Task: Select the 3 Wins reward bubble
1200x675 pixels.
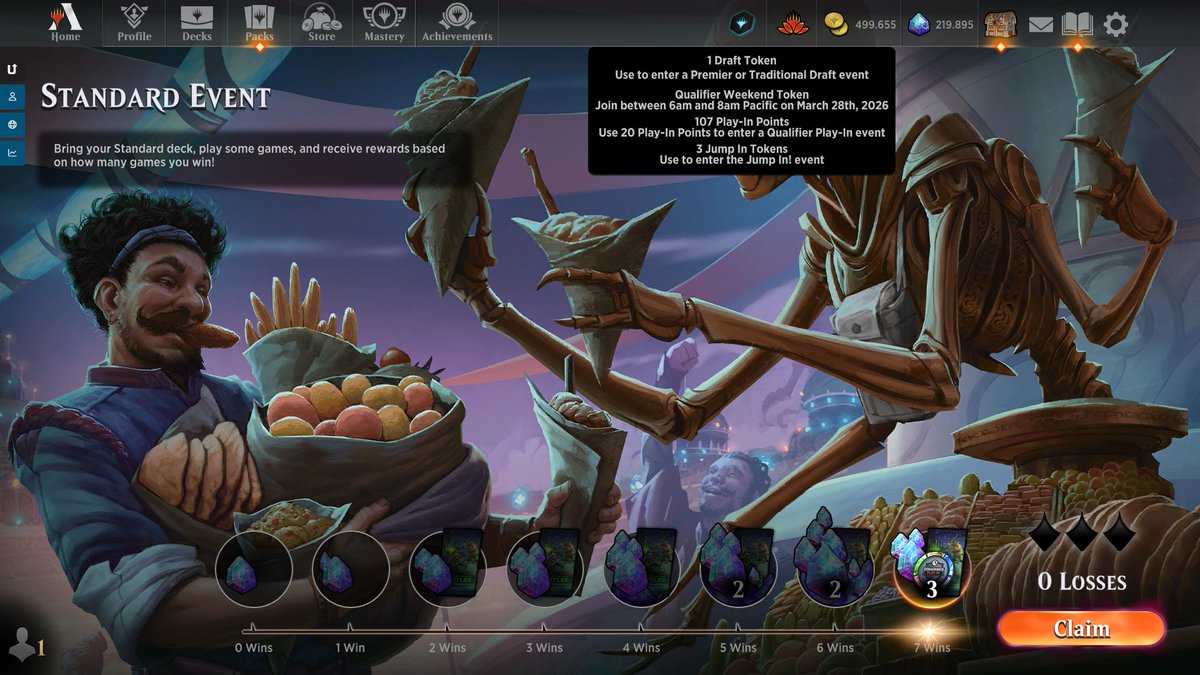Action: coord(544,569)
